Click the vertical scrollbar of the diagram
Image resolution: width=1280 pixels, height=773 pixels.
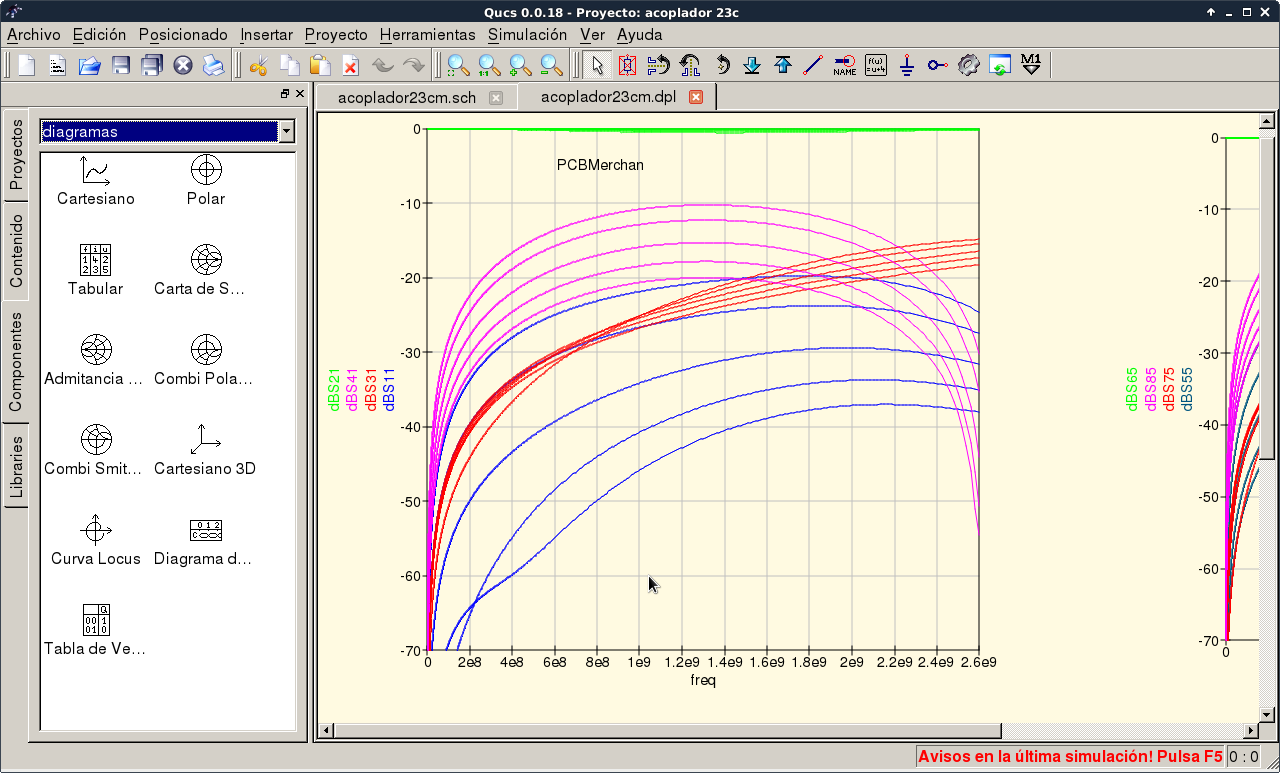pyautogui.click(x=1268, y=300)
